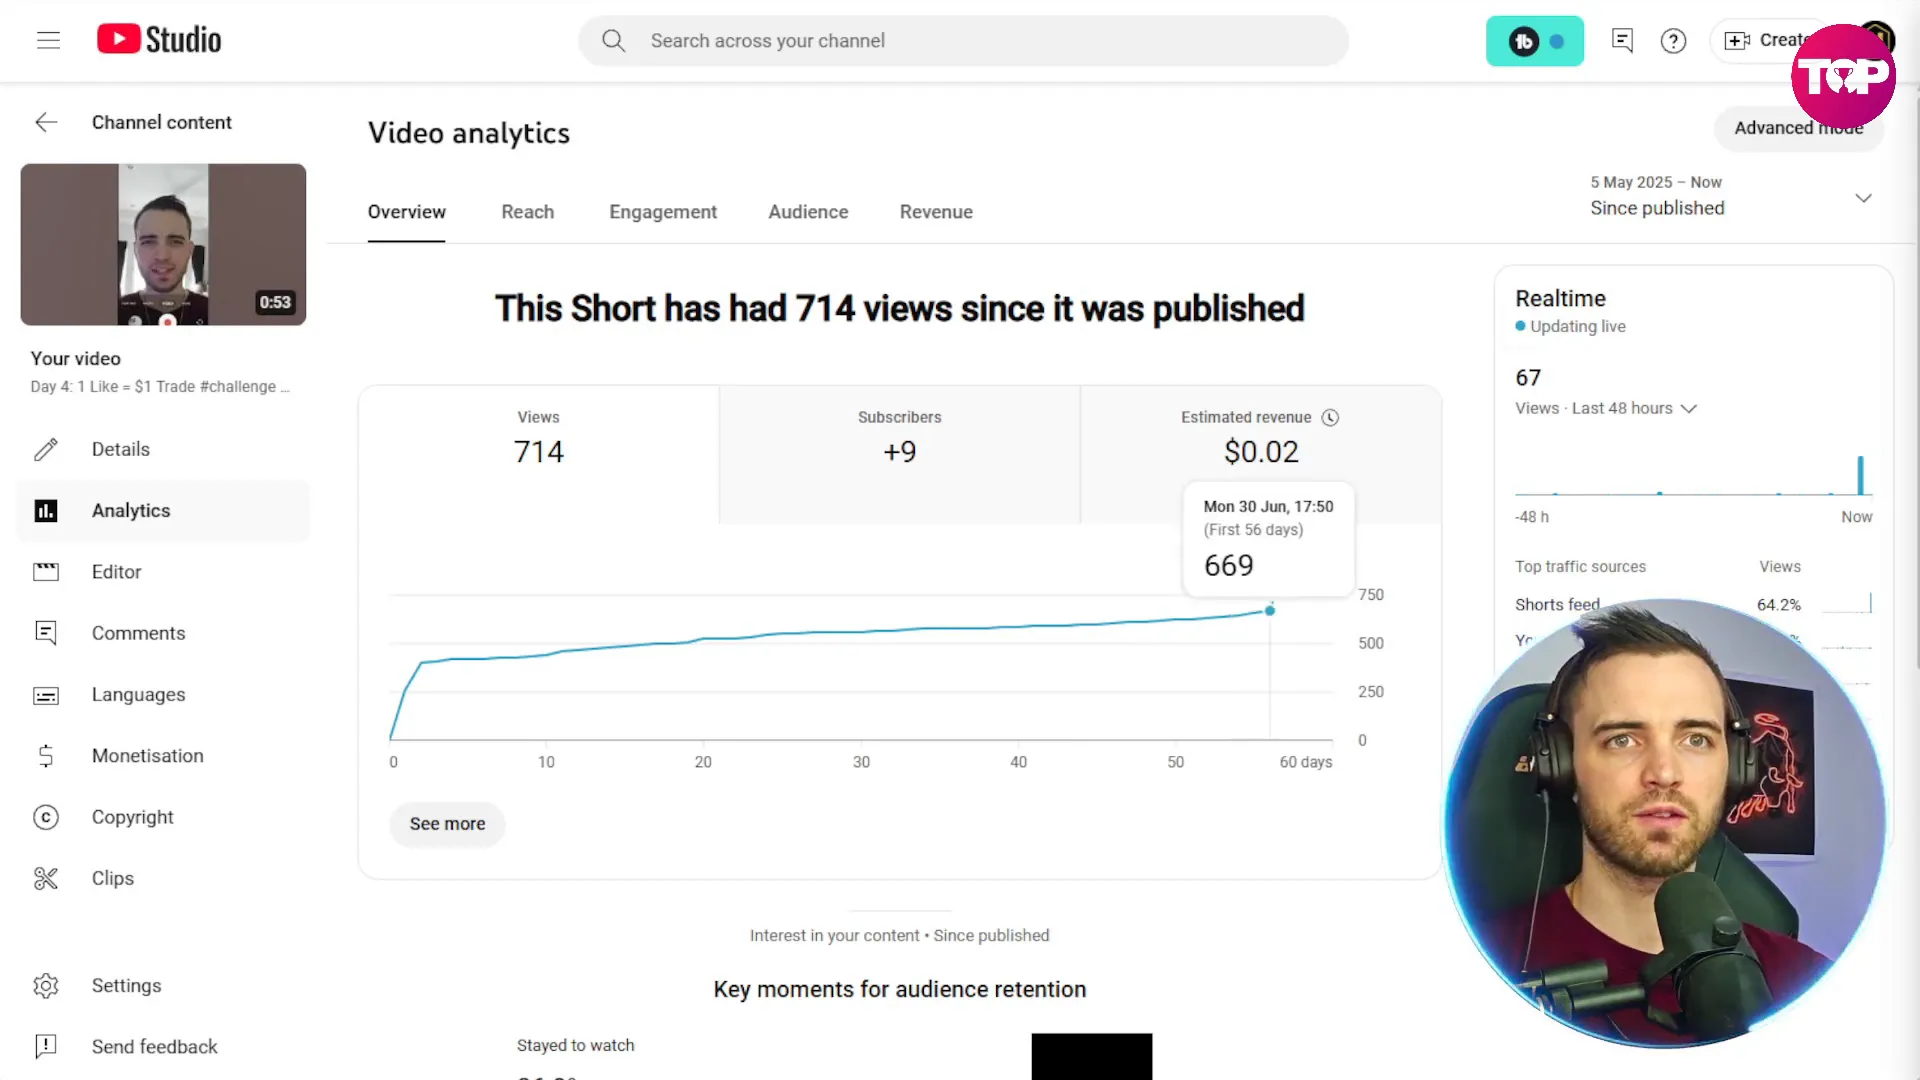Click the Comments sidebar icon
The width and height of the screenshot is (1920, 1080).
(x=46, y=633)
